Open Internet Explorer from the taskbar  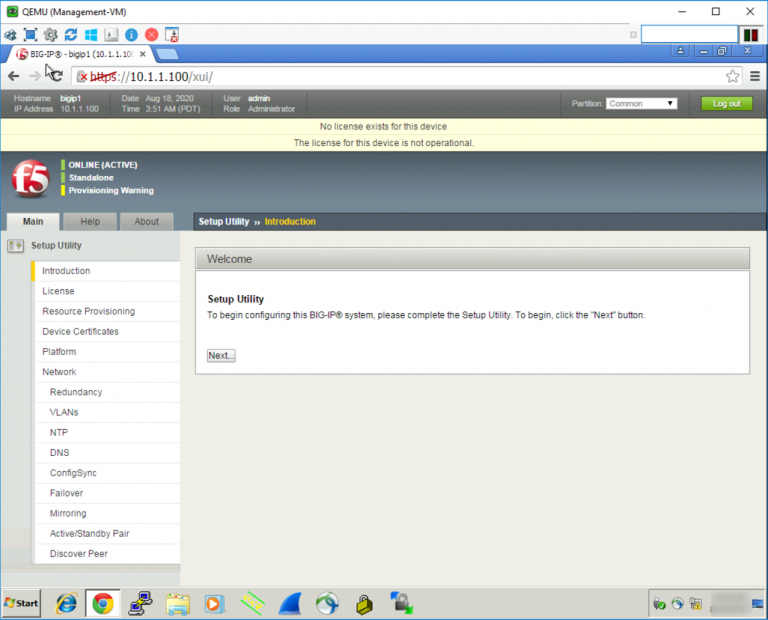tap(66, 603)
